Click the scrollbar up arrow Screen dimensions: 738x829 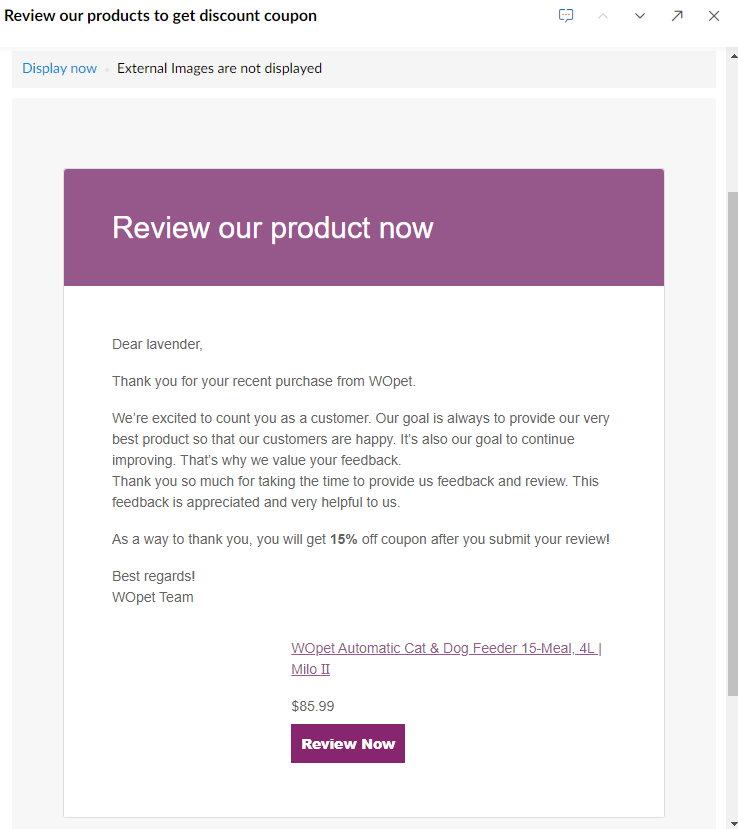(733, 56)
